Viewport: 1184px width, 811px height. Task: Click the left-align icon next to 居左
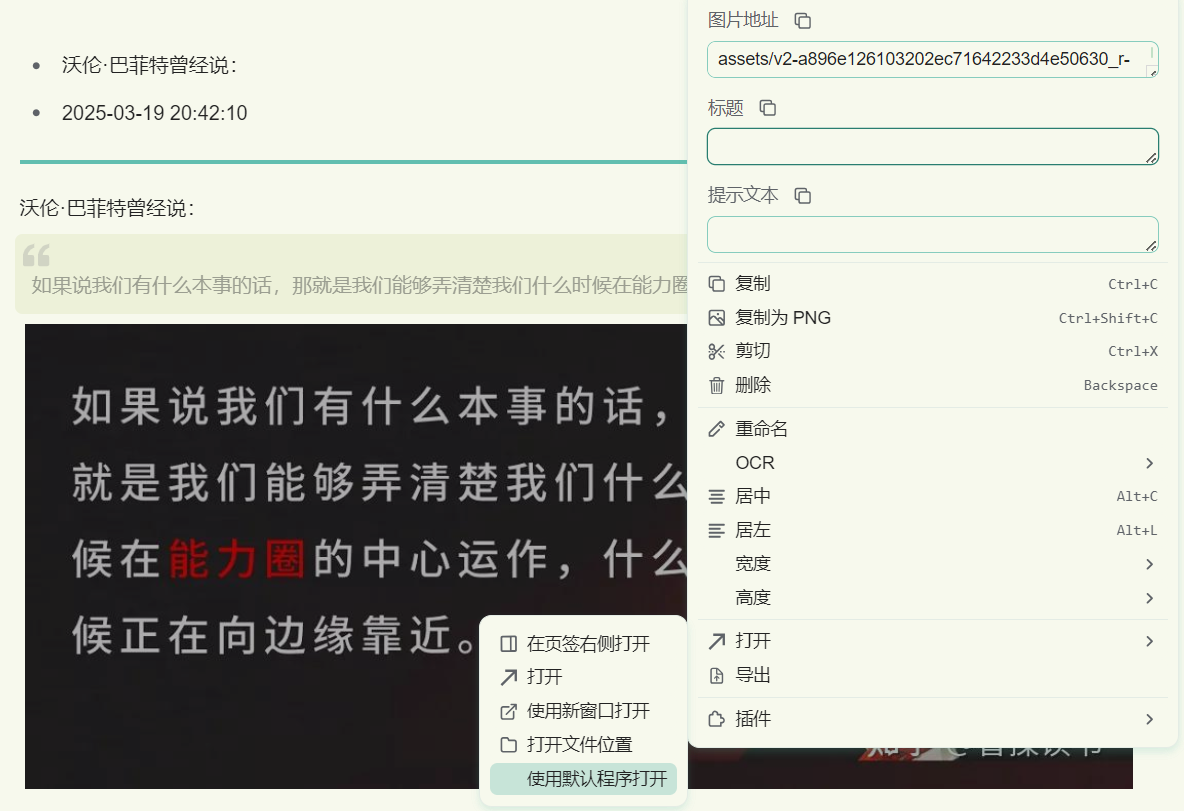point(717,530)
